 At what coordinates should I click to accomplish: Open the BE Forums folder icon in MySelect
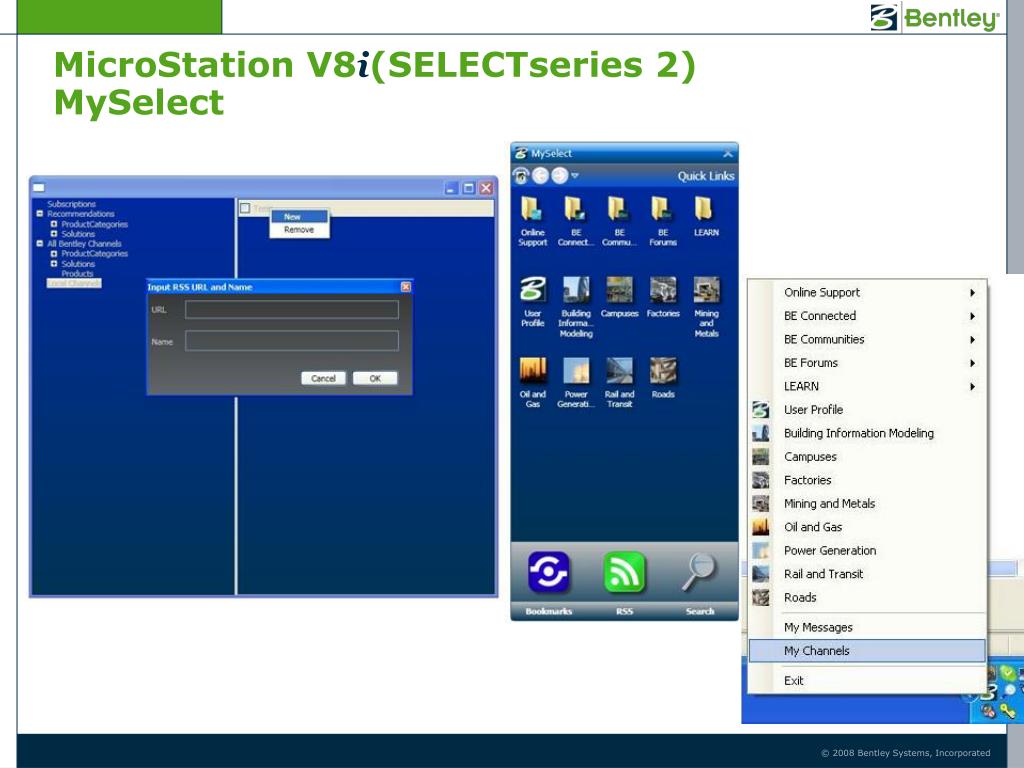[662, 210]
